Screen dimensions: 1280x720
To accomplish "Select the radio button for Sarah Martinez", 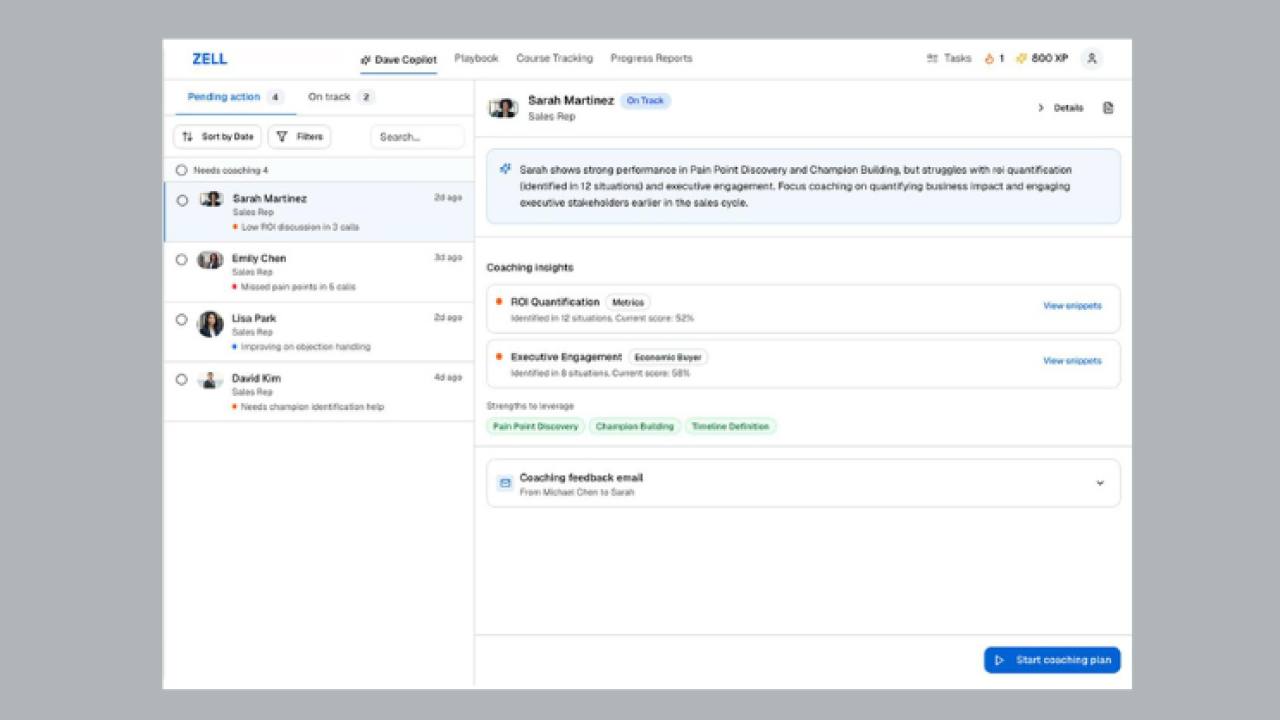I will 181,200.
